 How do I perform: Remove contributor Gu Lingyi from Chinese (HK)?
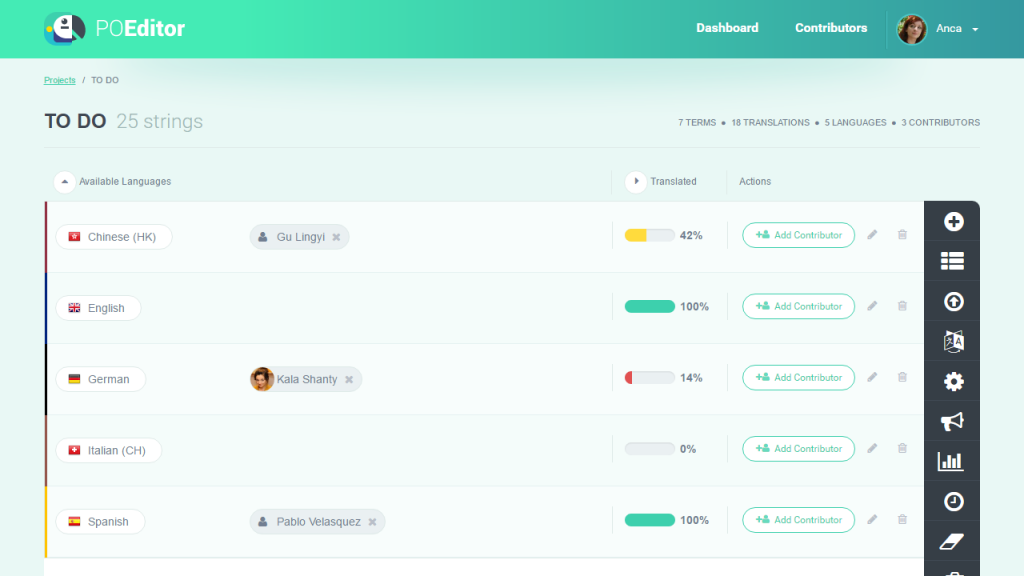[336, 237]
